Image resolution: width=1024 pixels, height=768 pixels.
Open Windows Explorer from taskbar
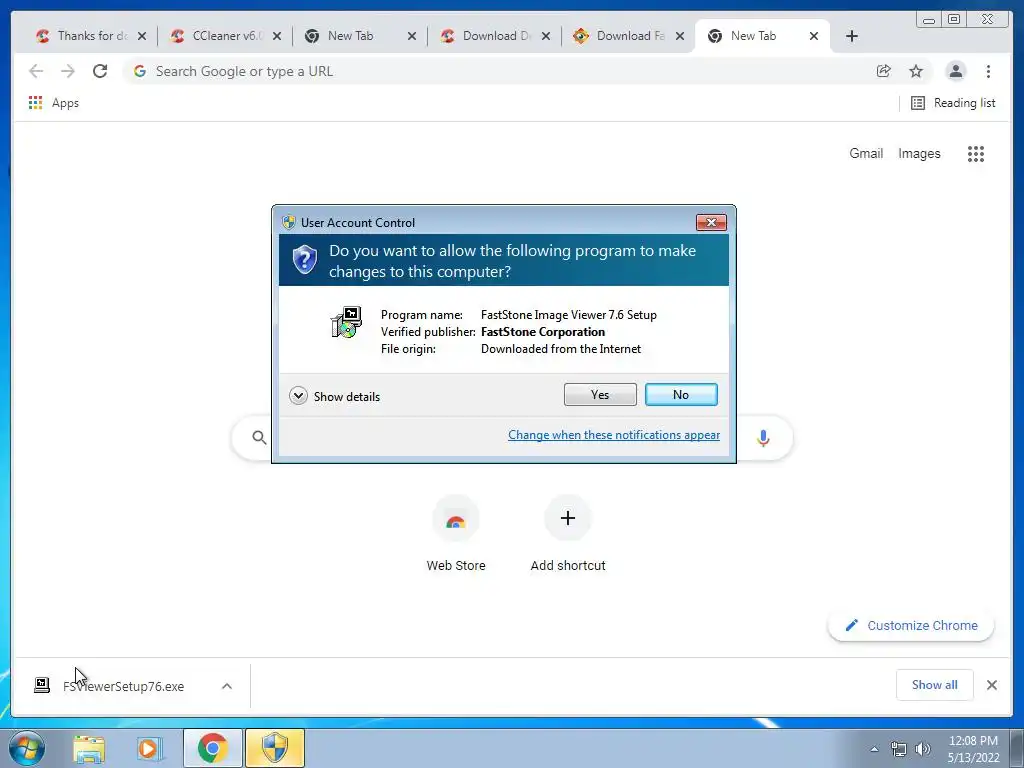click(89, 748)
